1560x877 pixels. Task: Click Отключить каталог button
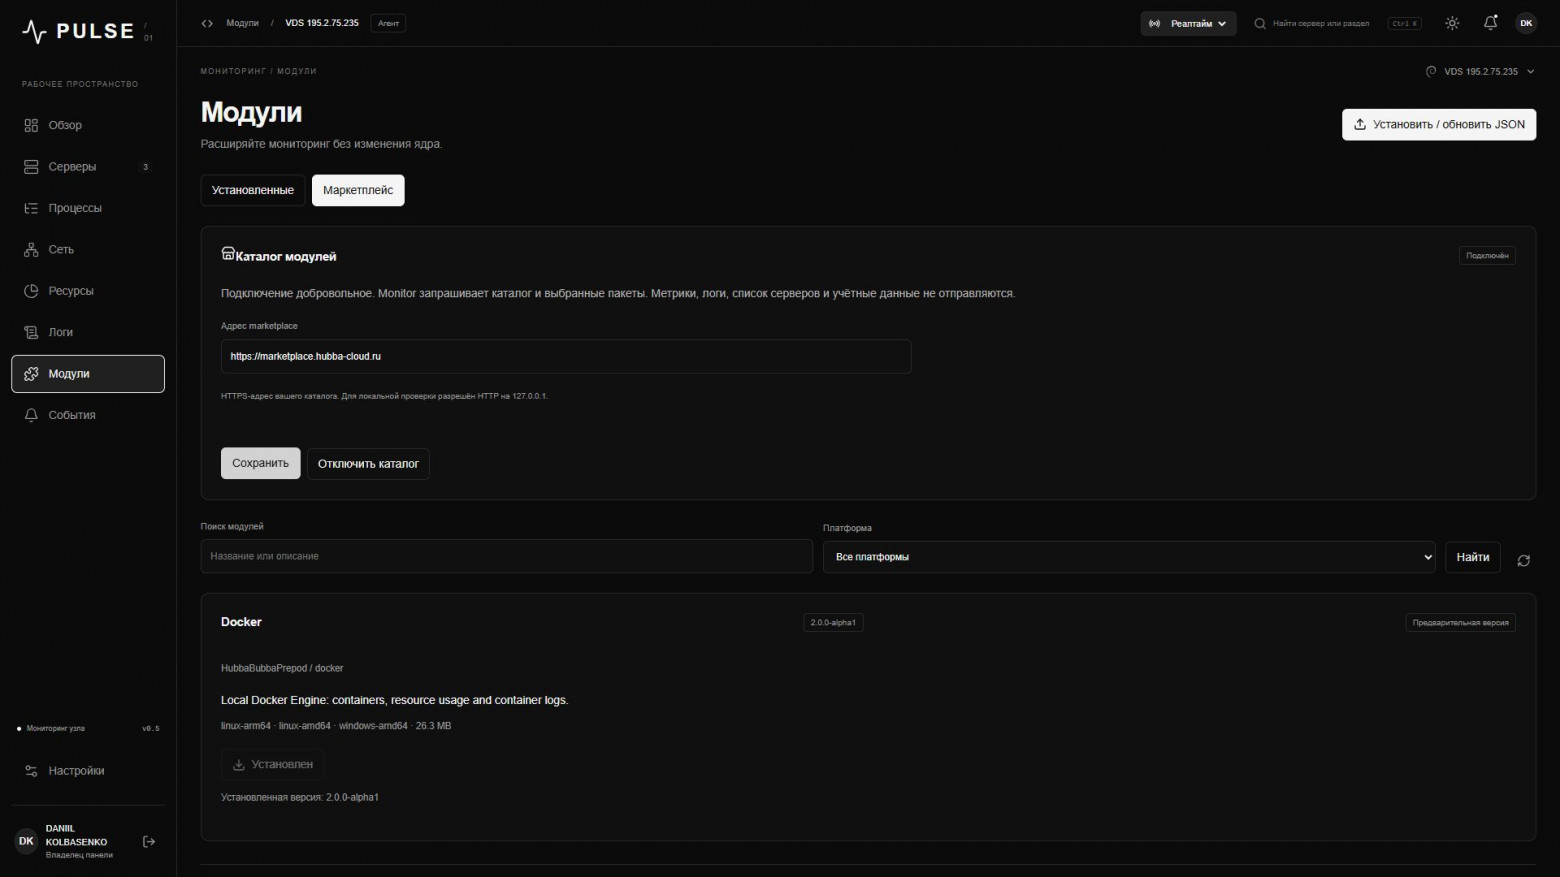(368, 464)
